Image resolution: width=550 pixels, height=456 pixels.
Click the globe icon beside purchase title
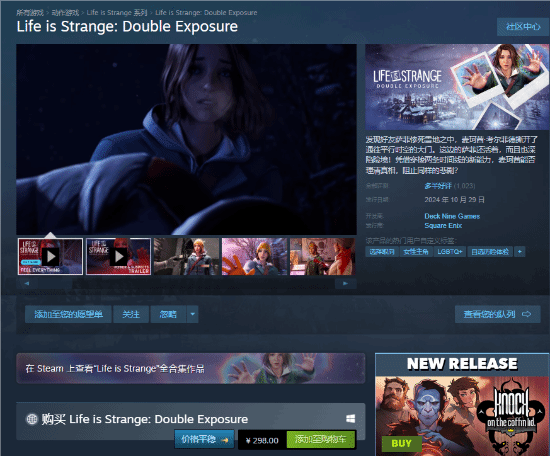[32, 419]
